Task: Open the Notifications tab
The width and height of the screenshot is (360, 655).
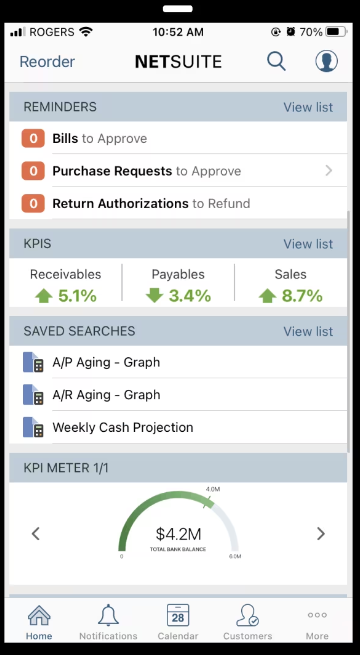Action: point(108,622)
